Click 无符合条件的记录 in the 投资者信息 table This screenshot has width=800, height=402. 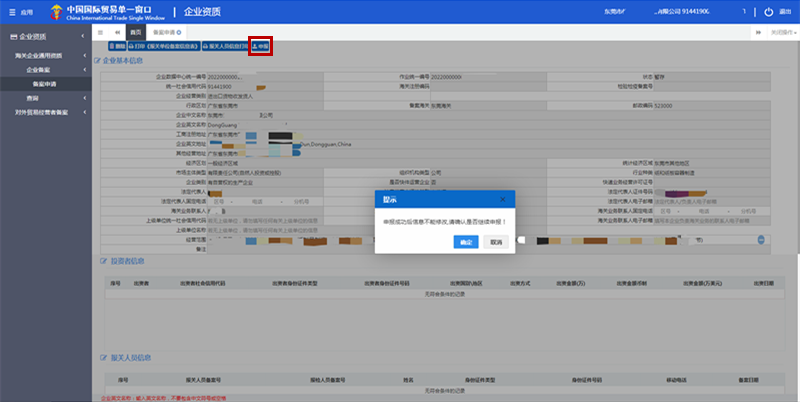[445, 294]
